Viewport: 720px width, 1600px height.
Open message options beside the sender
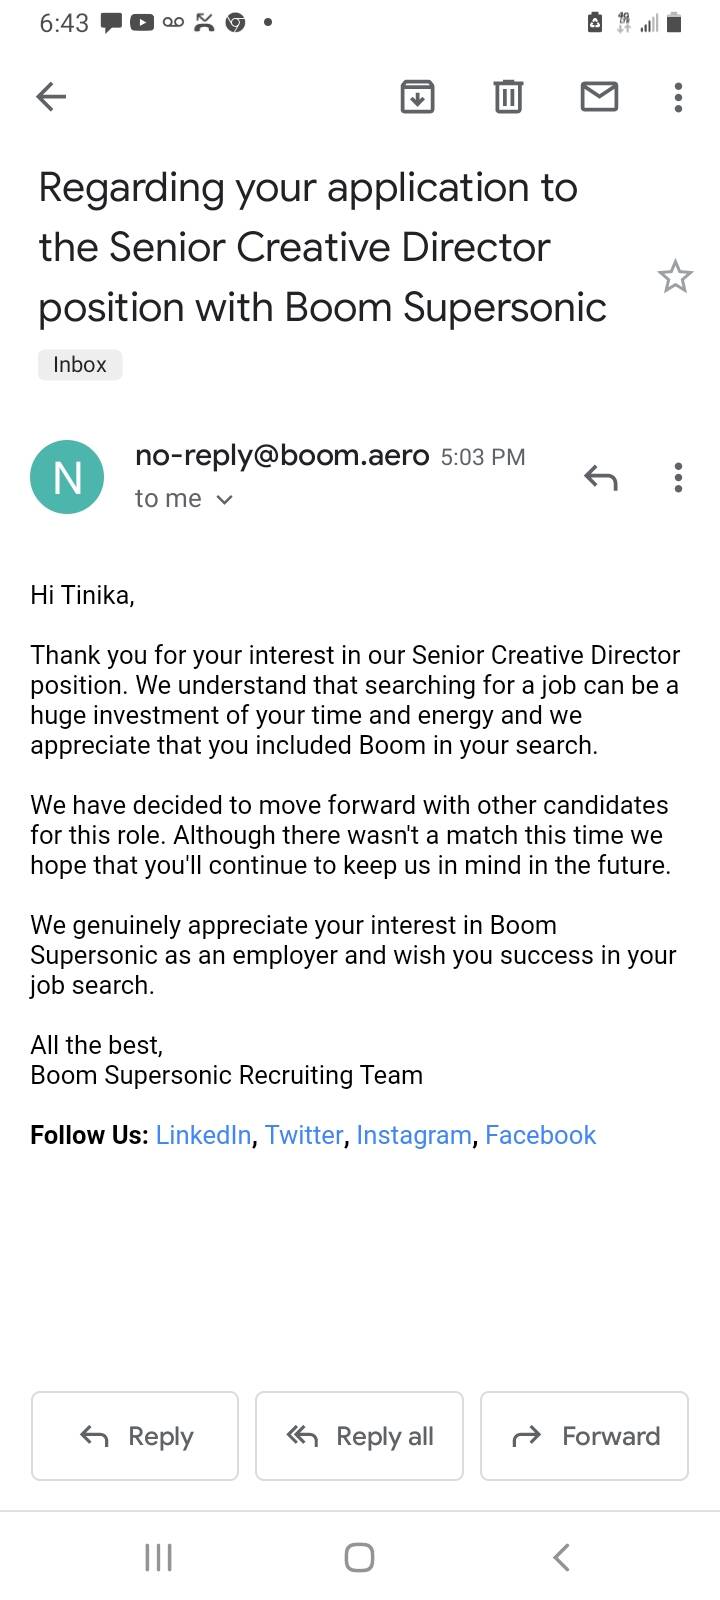(x=678, y=478)
